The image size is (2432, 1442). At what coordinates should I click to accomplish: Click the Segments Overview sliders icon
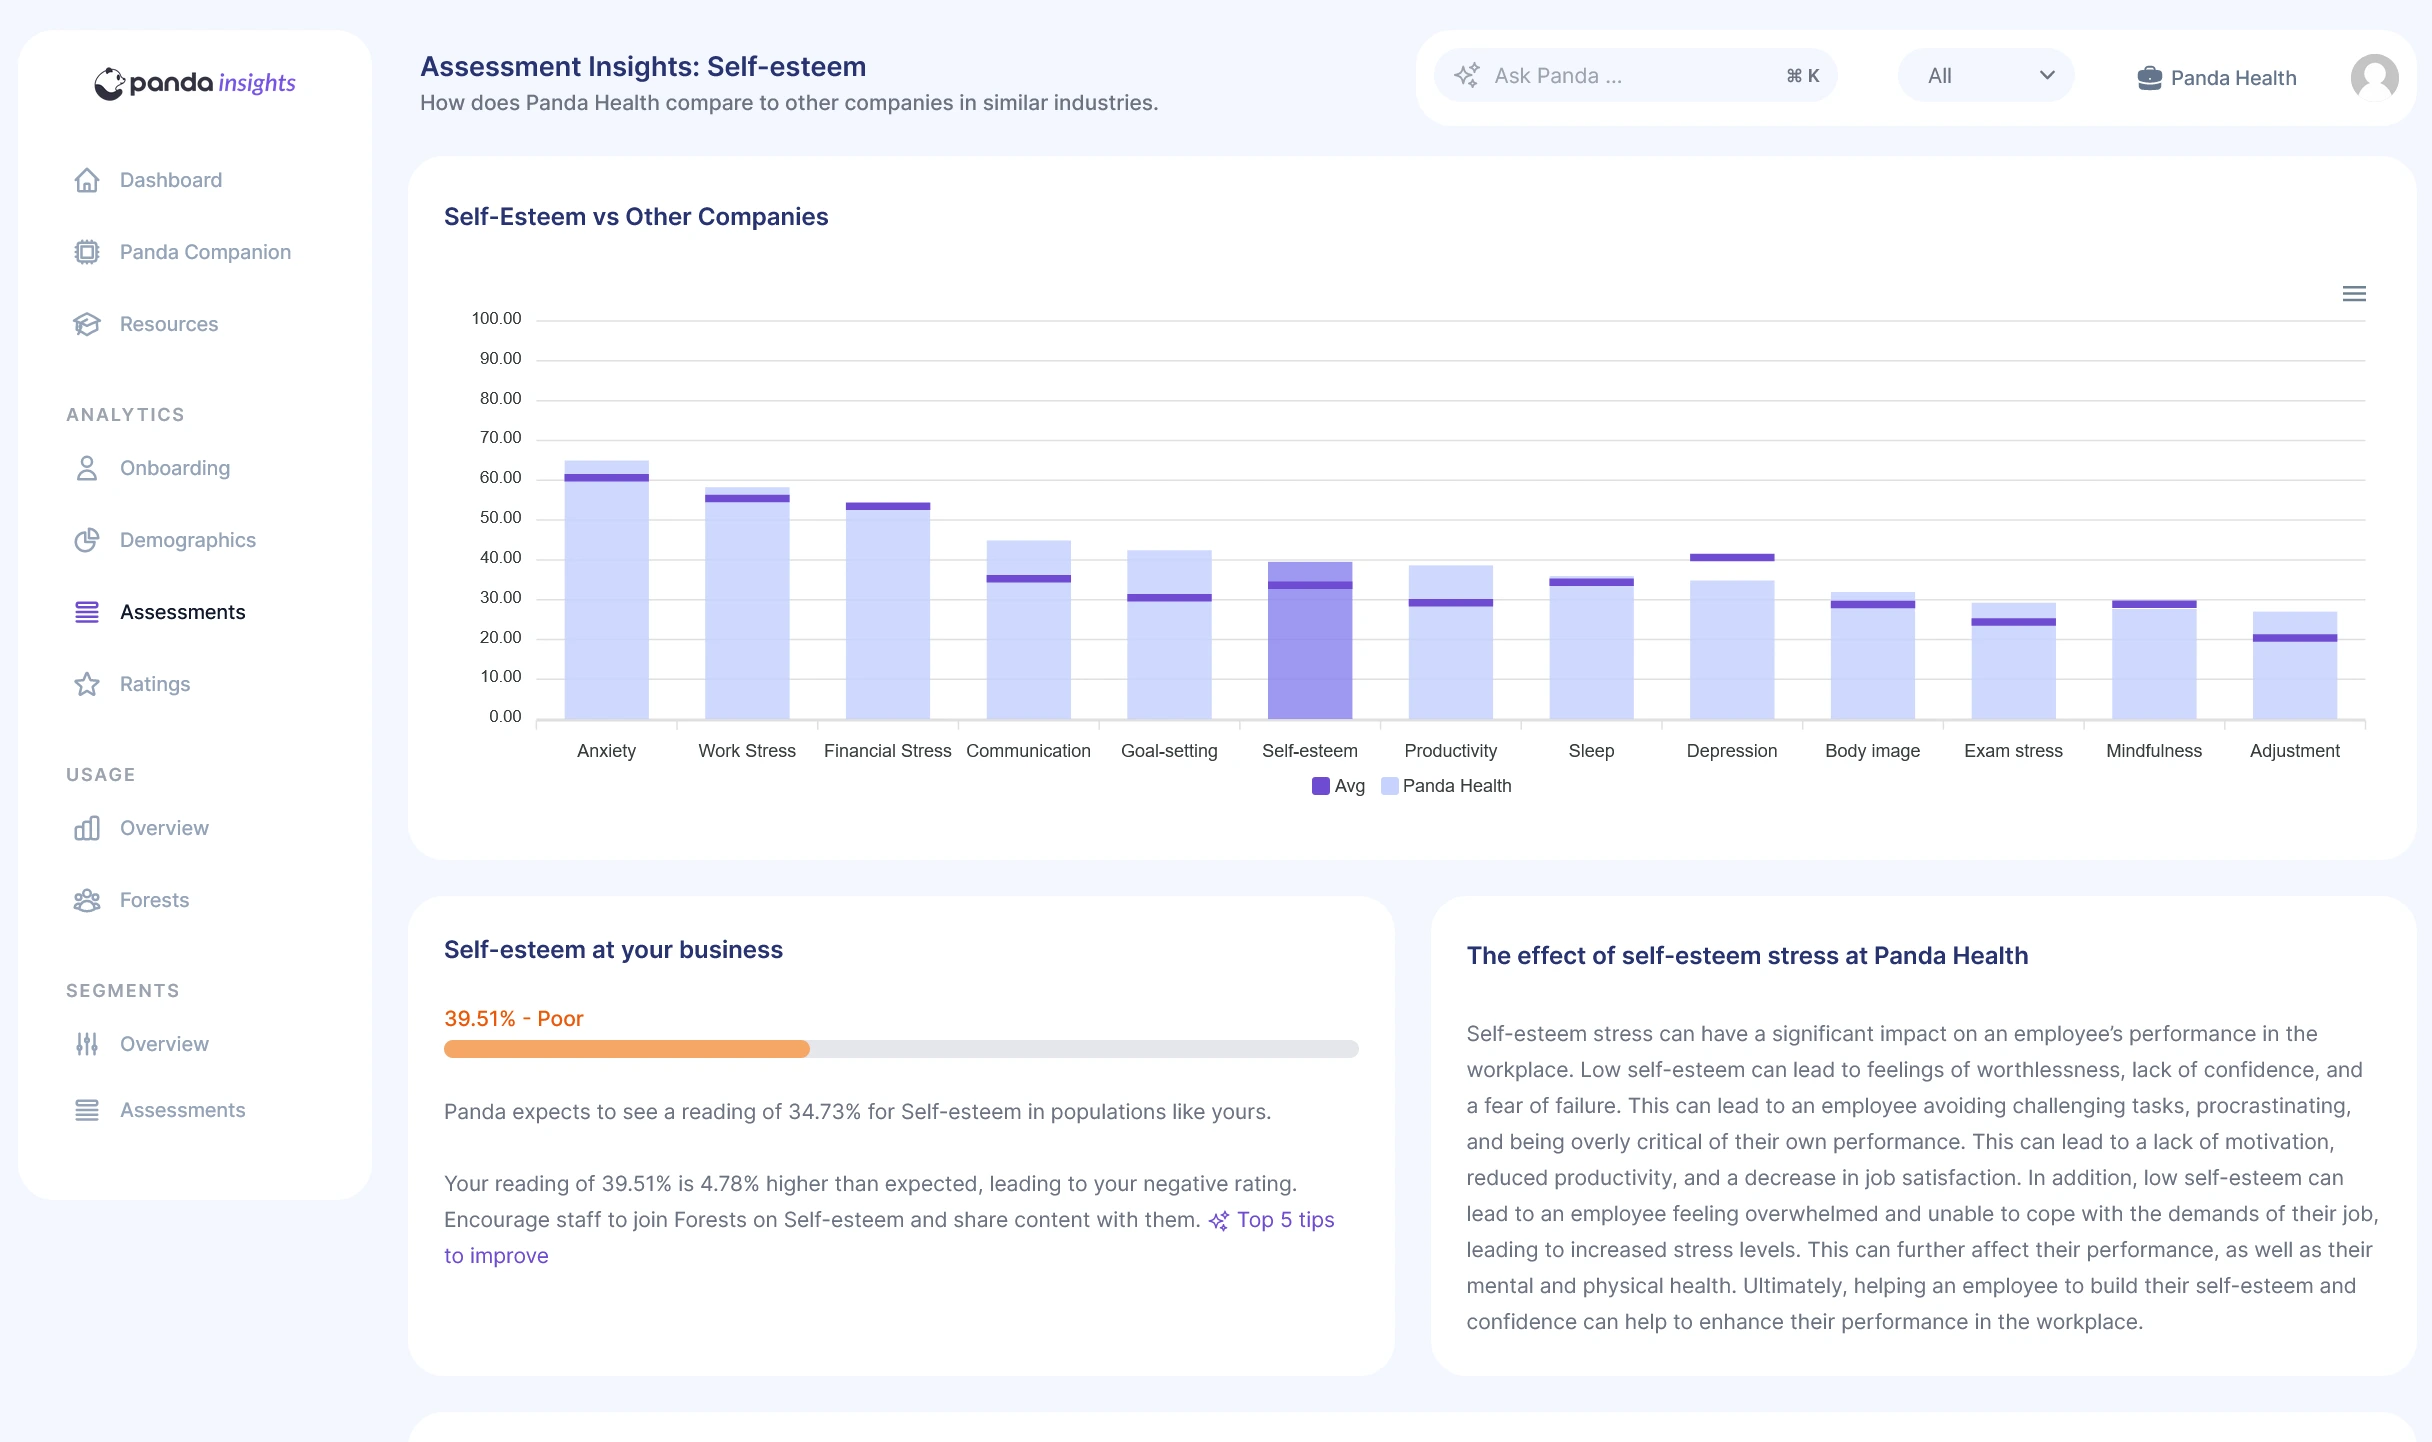click(x=87, y=1044)
